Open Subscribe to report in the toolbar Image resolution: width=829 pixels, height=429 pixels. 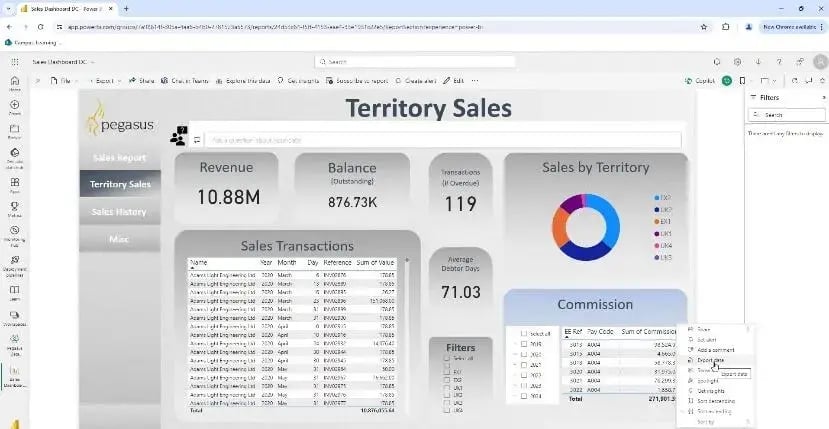(356, 81)
